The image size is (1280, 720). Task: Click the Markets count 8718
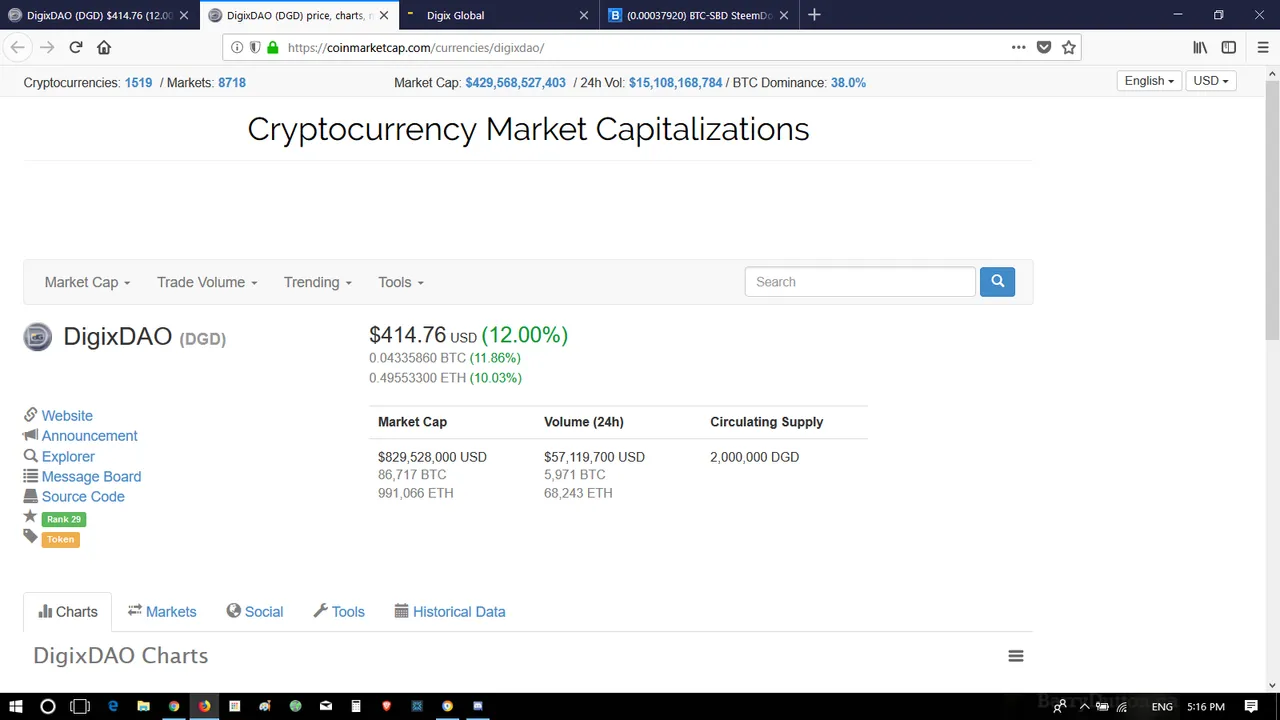tap(232, 83)
